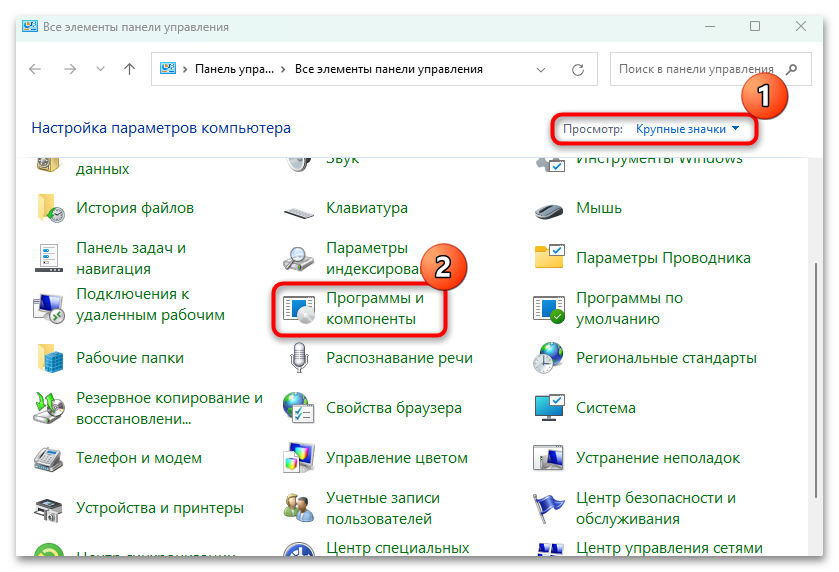Open Центр безопасности и обслуживания link
Screen dimensions: 839x572
656,508
